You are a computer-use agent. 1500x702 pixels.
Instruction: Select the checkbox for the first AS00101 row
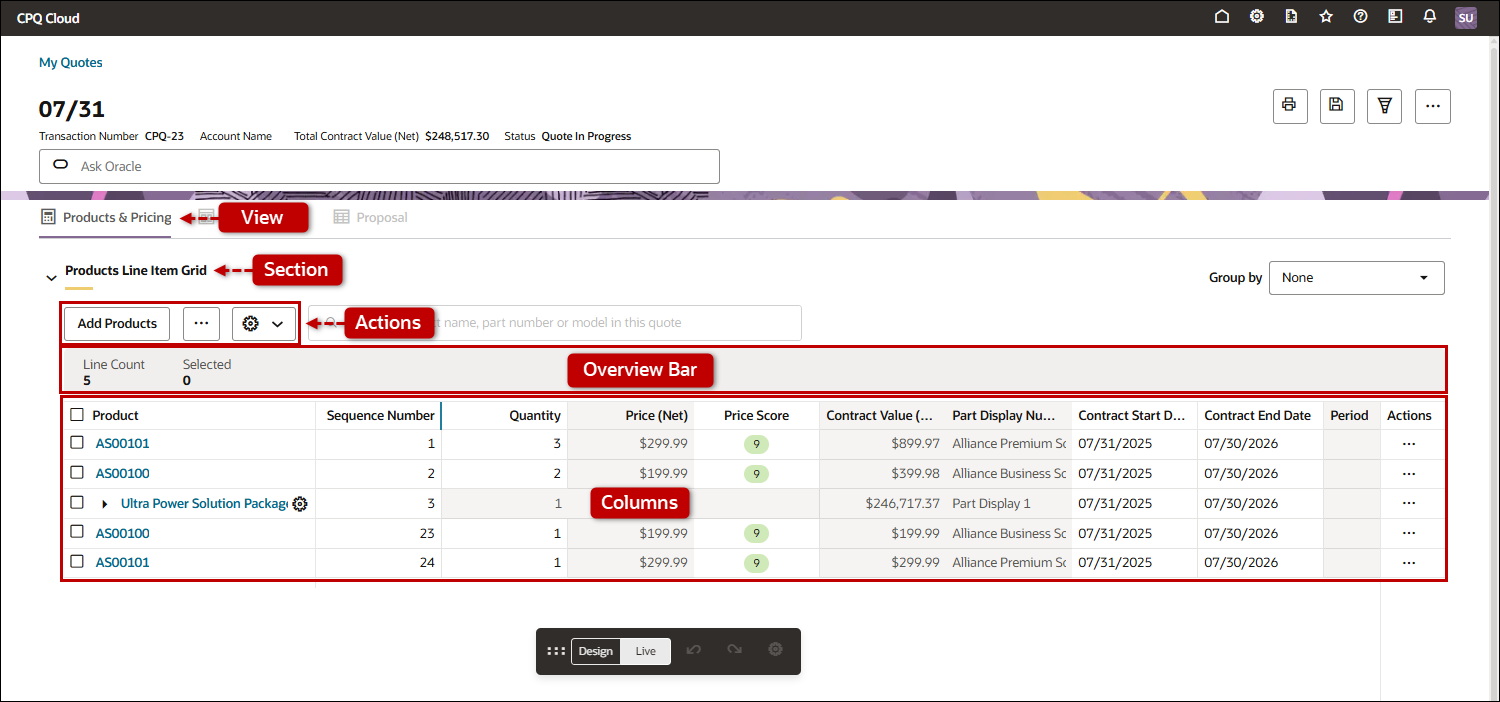tap(77, 443)
